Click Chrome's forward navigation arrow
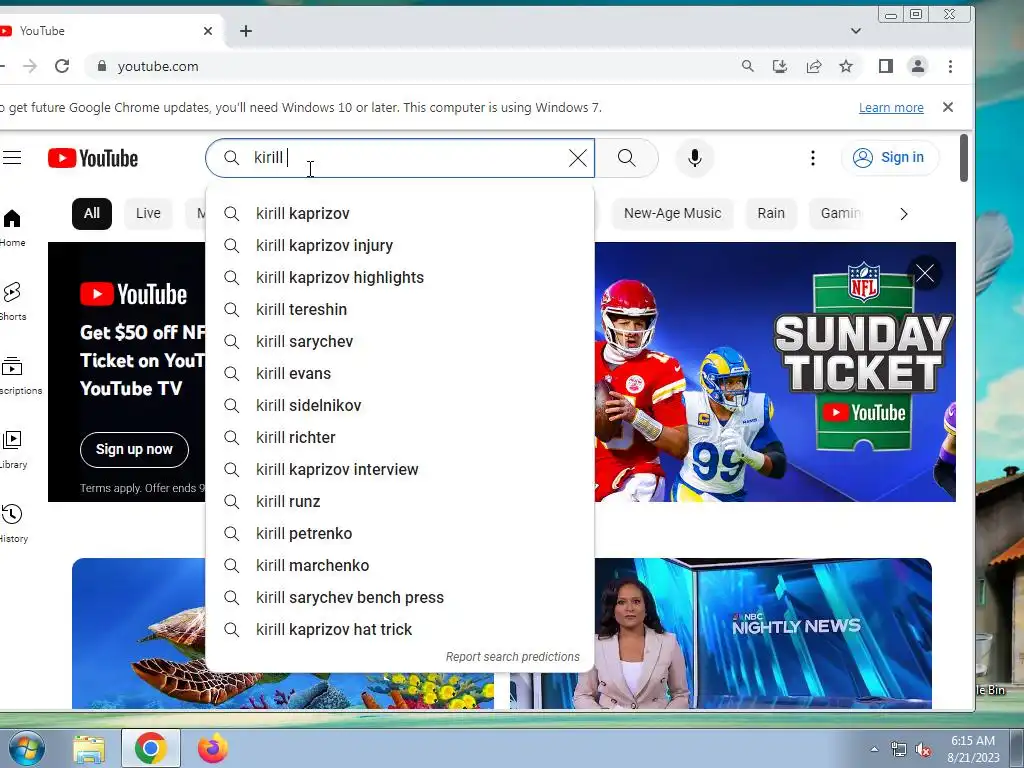This screenshot has width=1024, height=768. [x=30, y=66]
